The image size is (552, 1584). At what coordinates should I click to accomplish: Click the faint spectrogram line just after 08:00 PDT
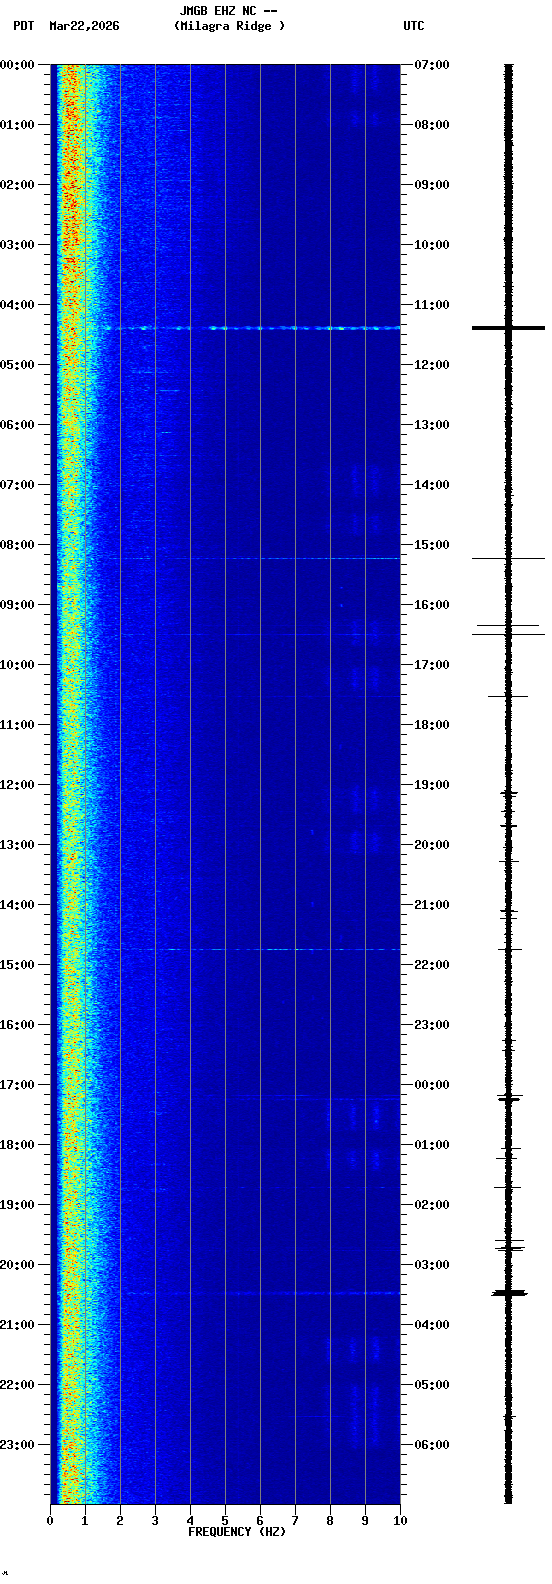click(x=260, y=558)
